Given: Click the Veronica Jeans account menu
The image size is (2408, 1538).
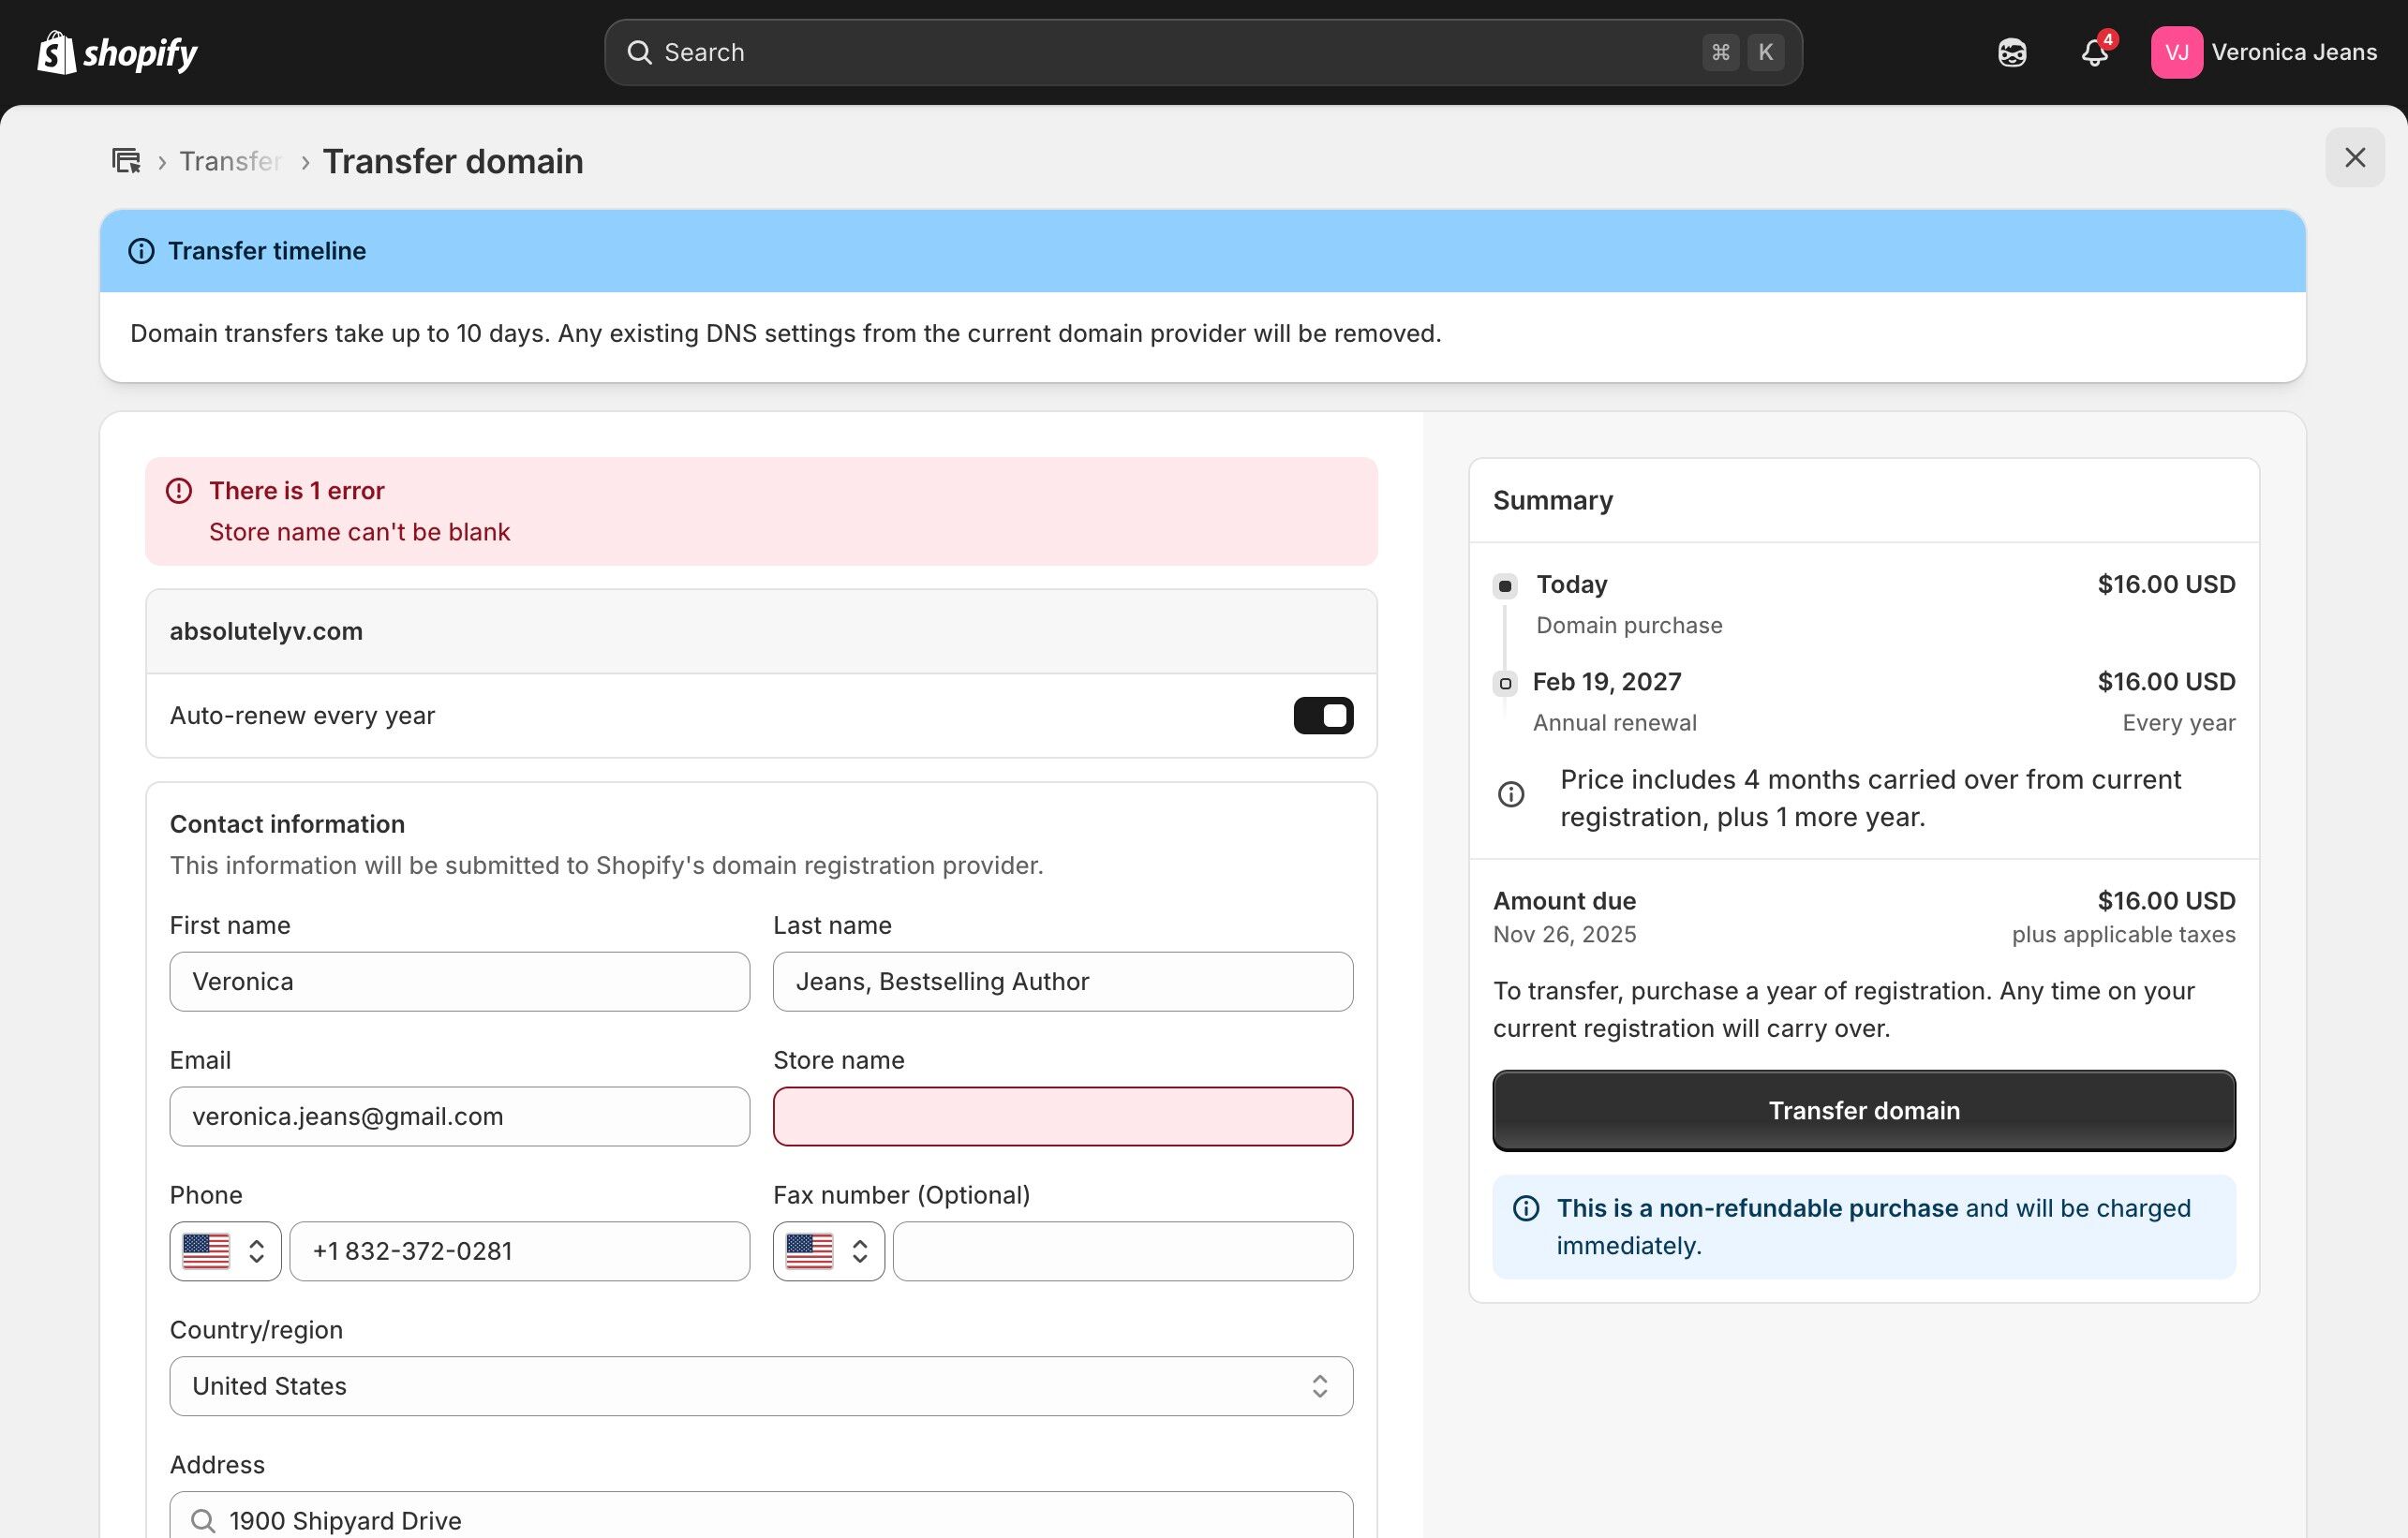Looking at the screenshot, I should pyautogui.click(x=2293, y=52).
